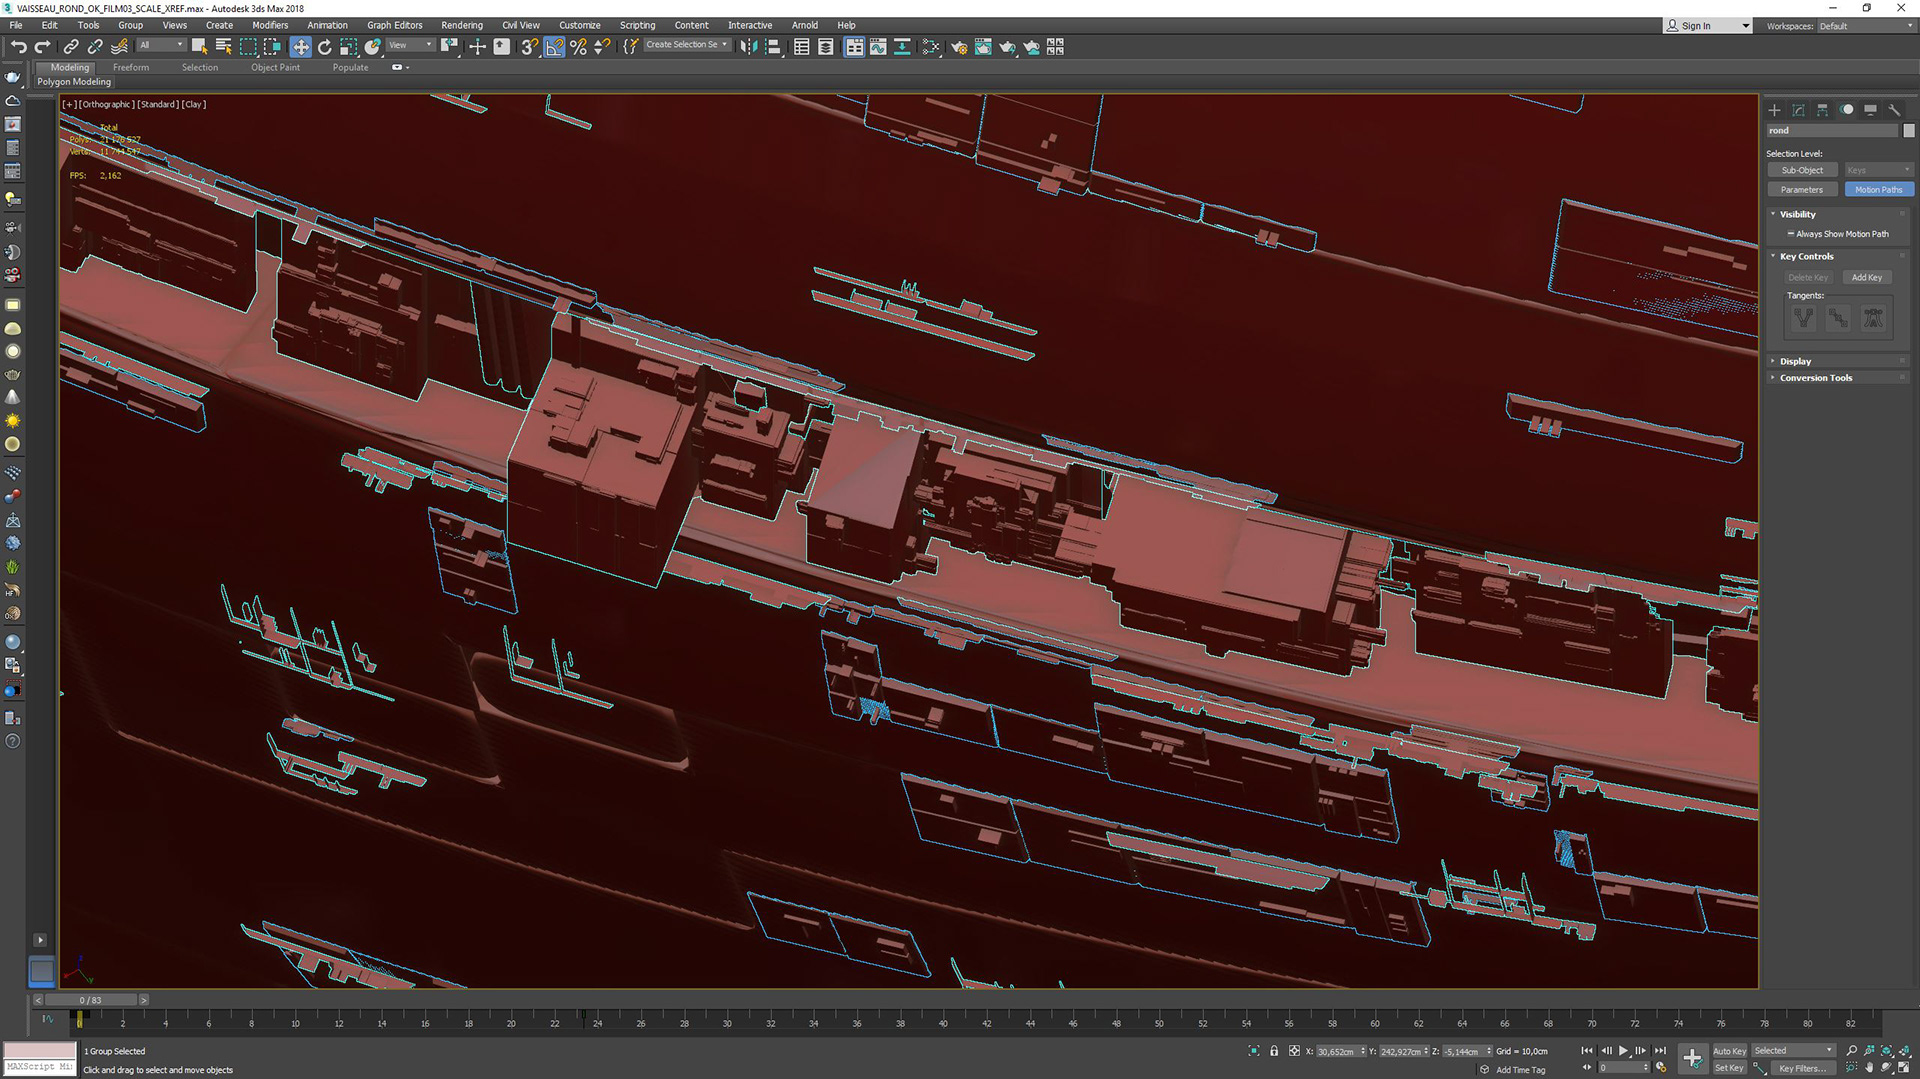
Task: Open the Workspaces Default dropdown
Action: (x=1865, y=26)
